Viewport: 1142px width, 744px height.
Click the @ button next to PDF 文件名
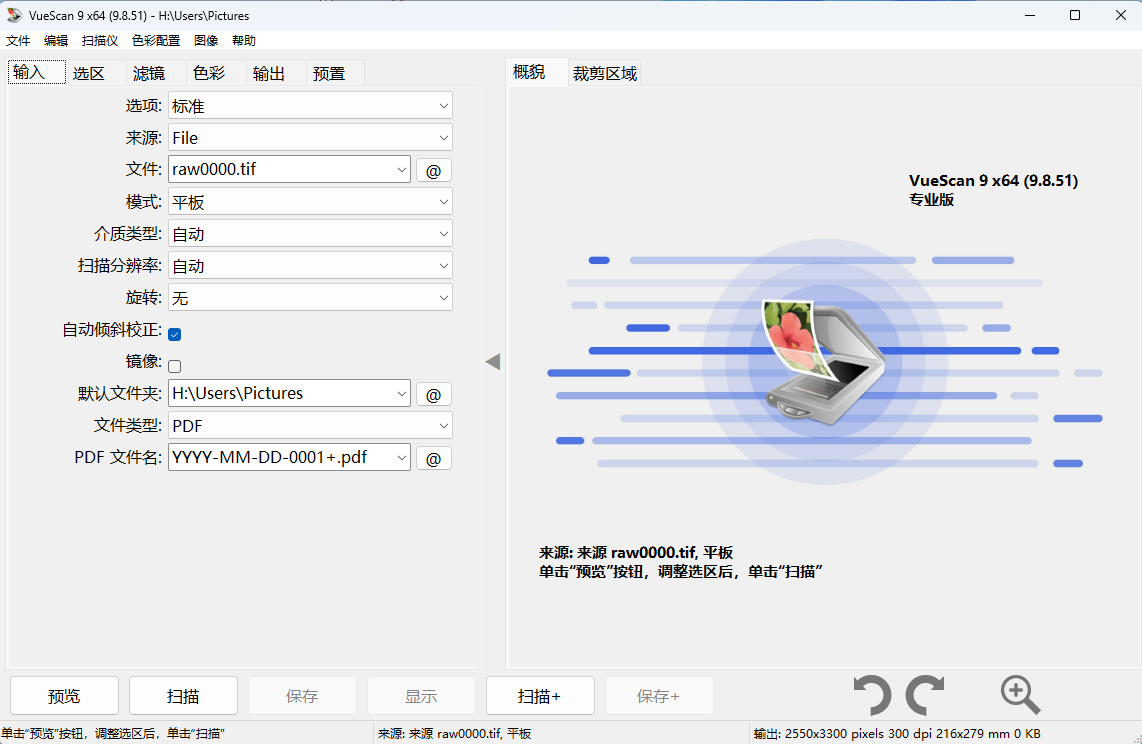433,459
